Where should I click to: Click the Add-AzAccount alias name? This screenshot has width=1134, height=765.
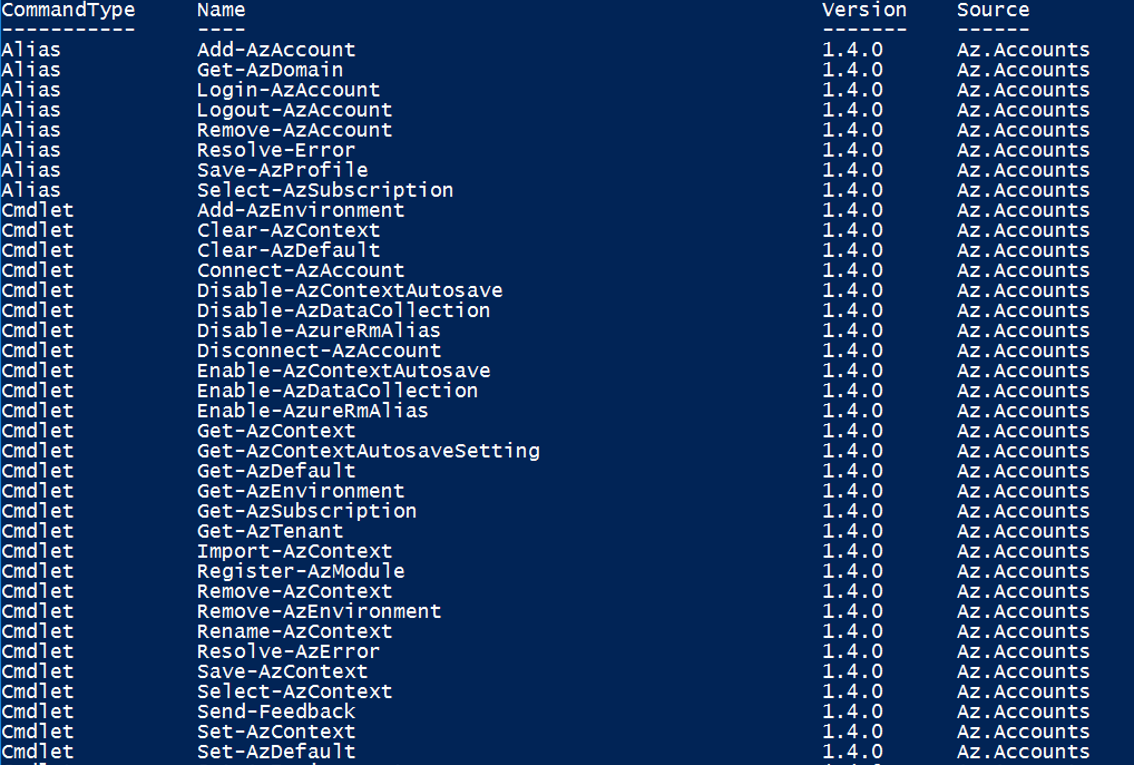pos(276,50)
